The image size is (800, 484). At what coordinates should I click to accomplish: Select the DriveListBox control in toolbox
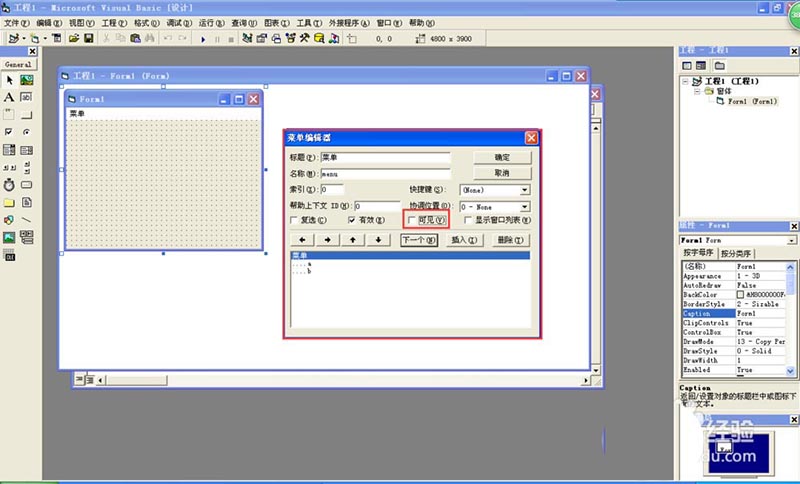(x=27, y=185)
